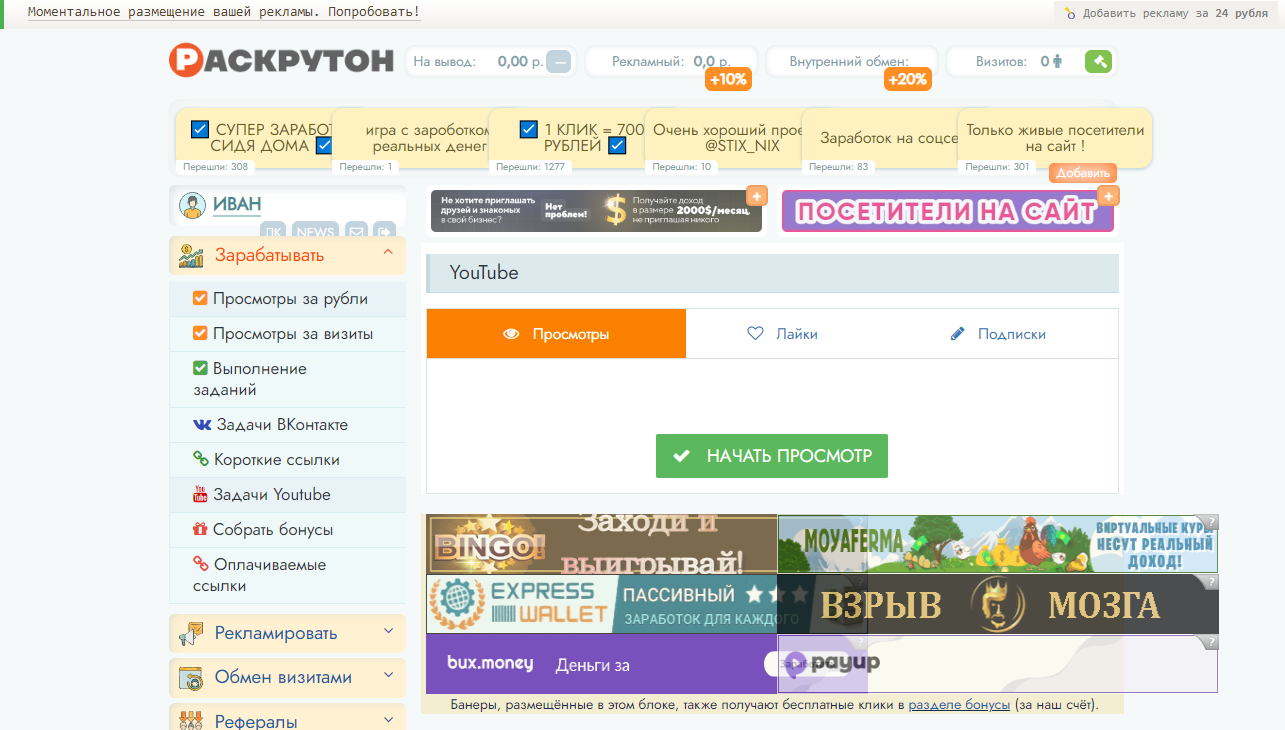Click the orange plus on Посетители на сайт banner
Screen dimensions: 1285x730
click(1108, 196)
